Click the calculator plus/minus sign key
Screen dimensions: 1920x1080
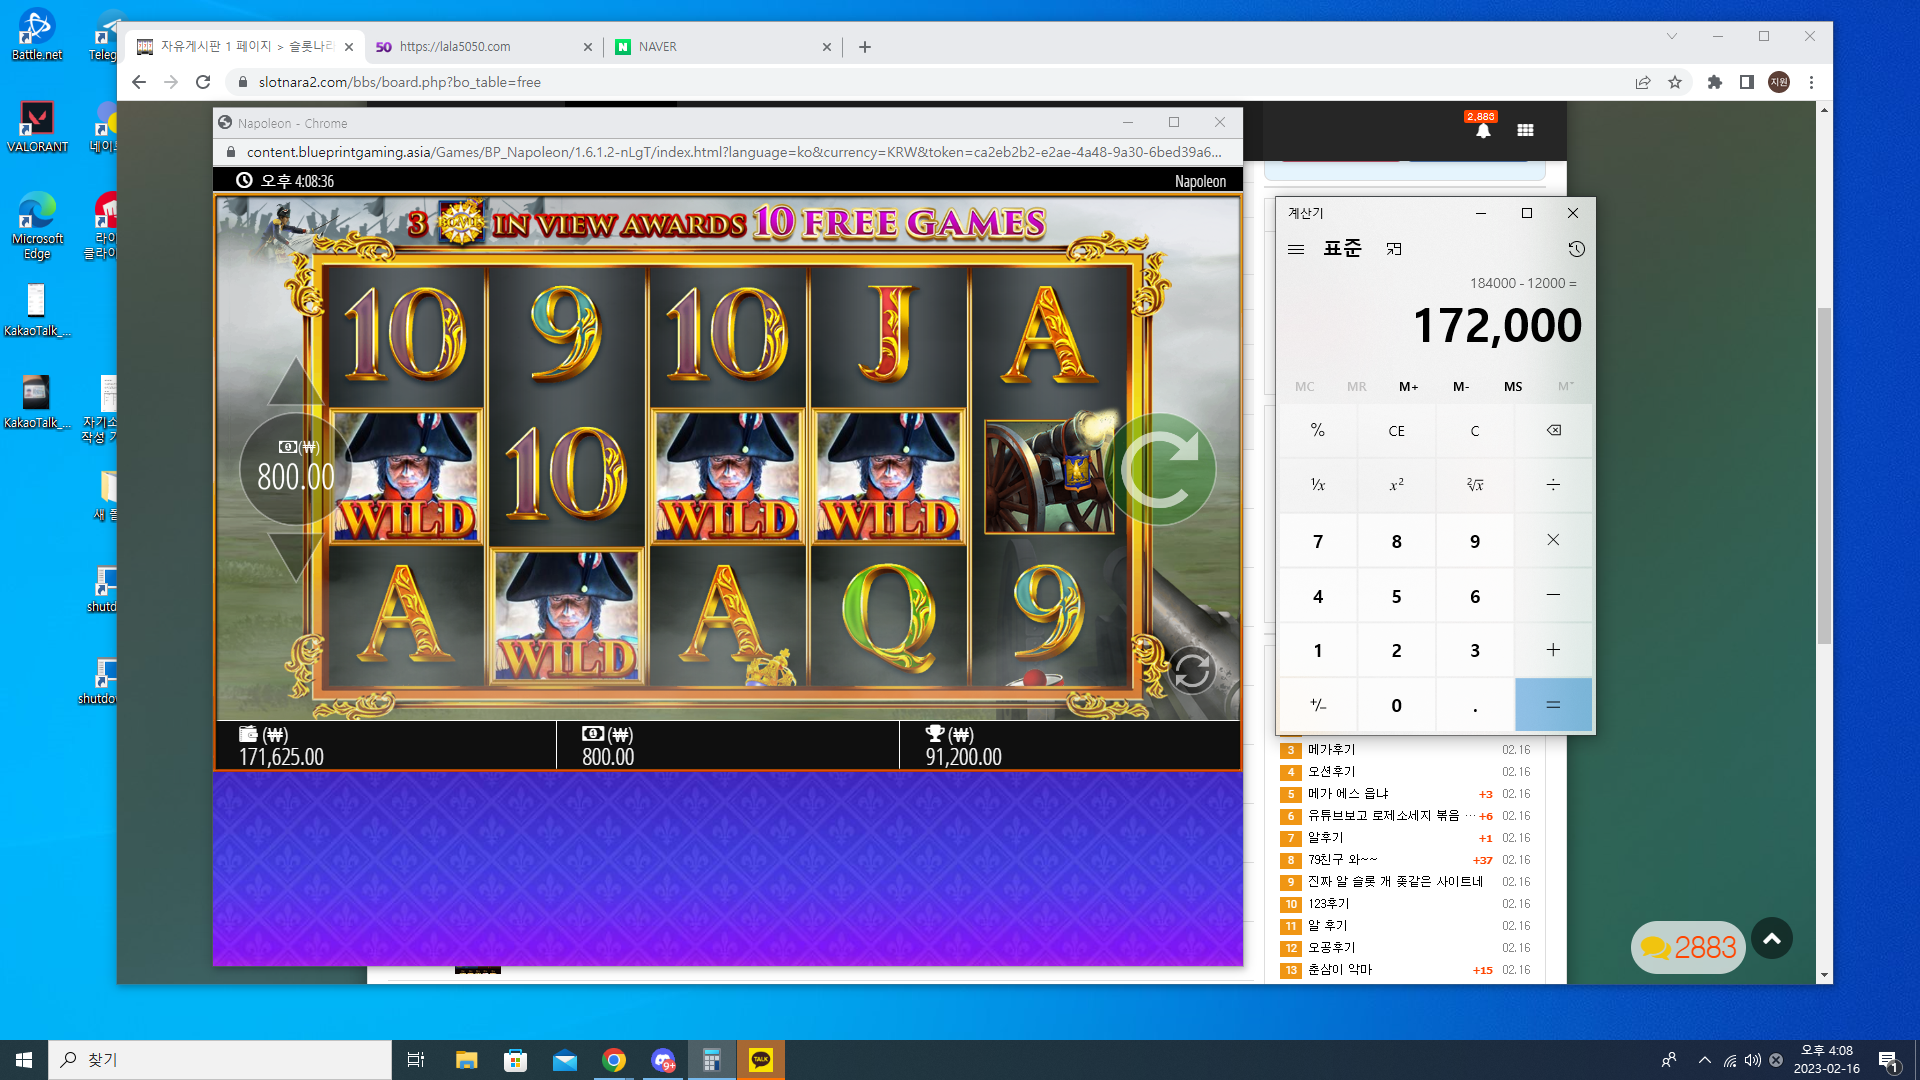pyautogui.click(x=1318, y=705)
